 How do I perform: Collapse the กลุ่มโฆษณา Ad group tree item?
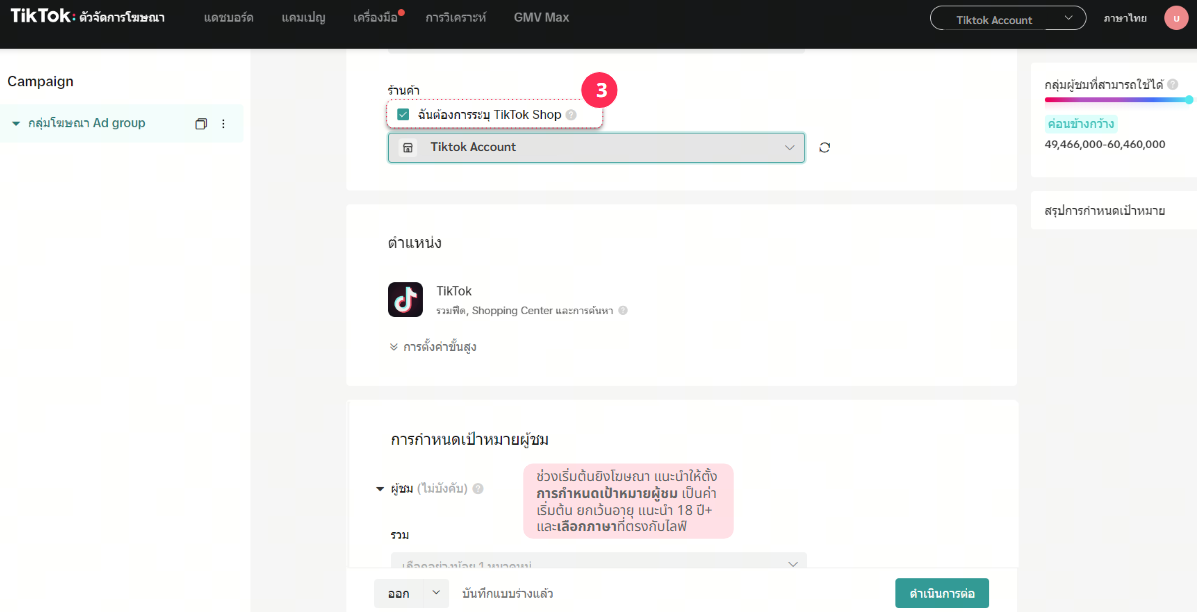[16, 124]
